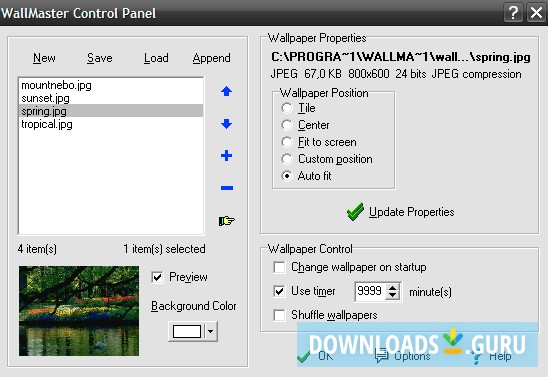Open context help question mark button
The height and width of the screenshot is (377, 548).
point(513,13)
